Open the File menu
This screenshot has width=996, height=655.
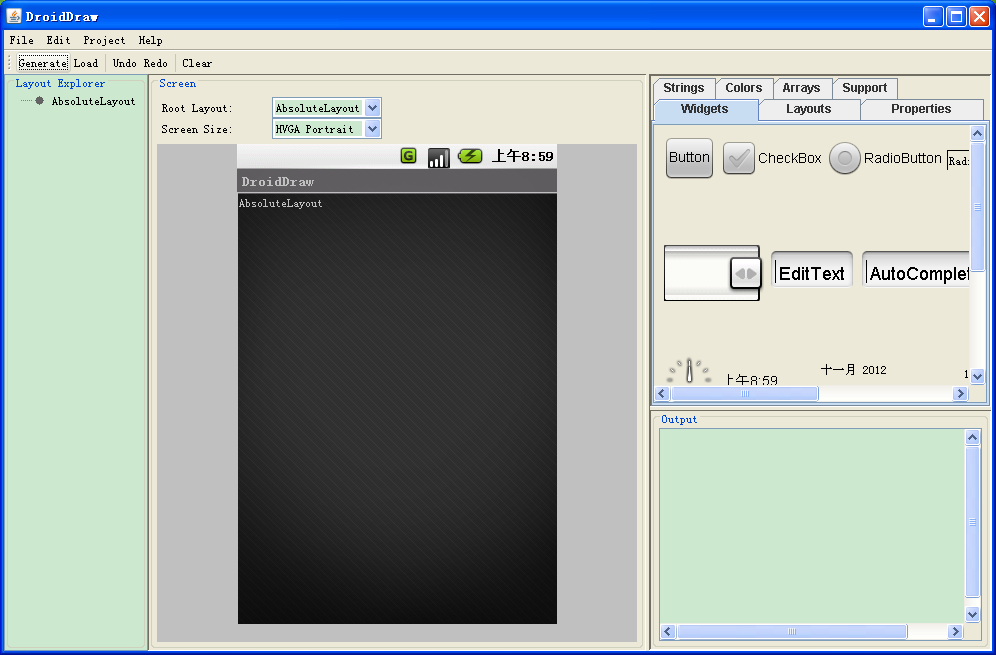point(22,40)
